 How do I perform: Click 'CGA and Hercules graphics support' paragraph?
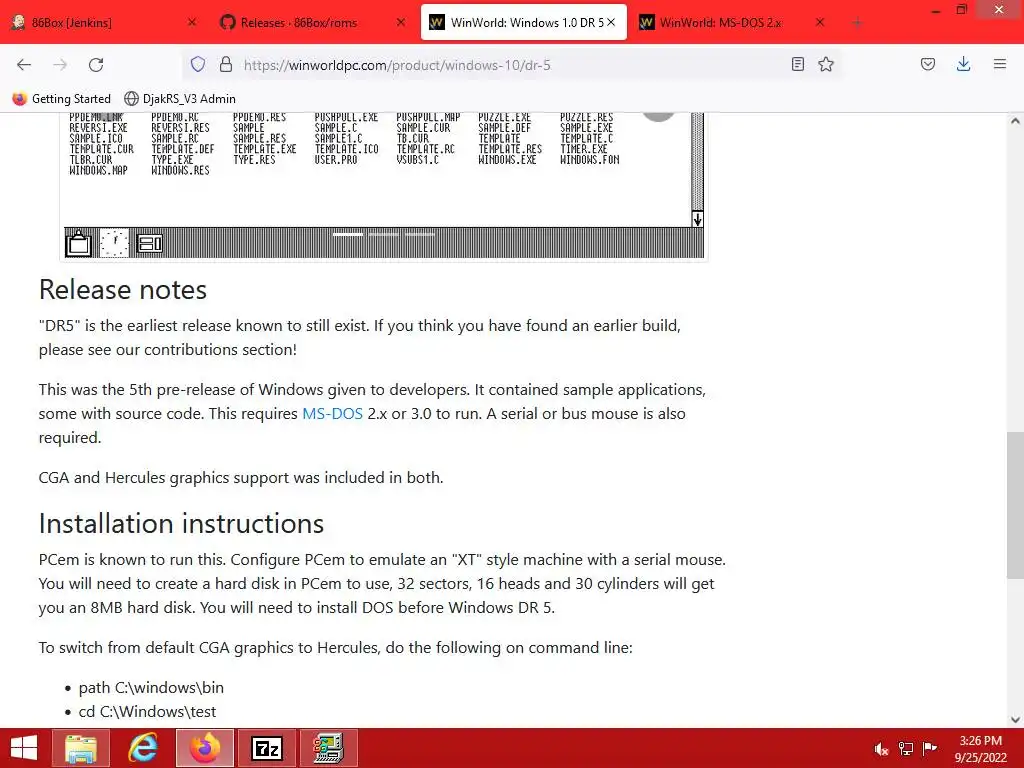point(241,477)
